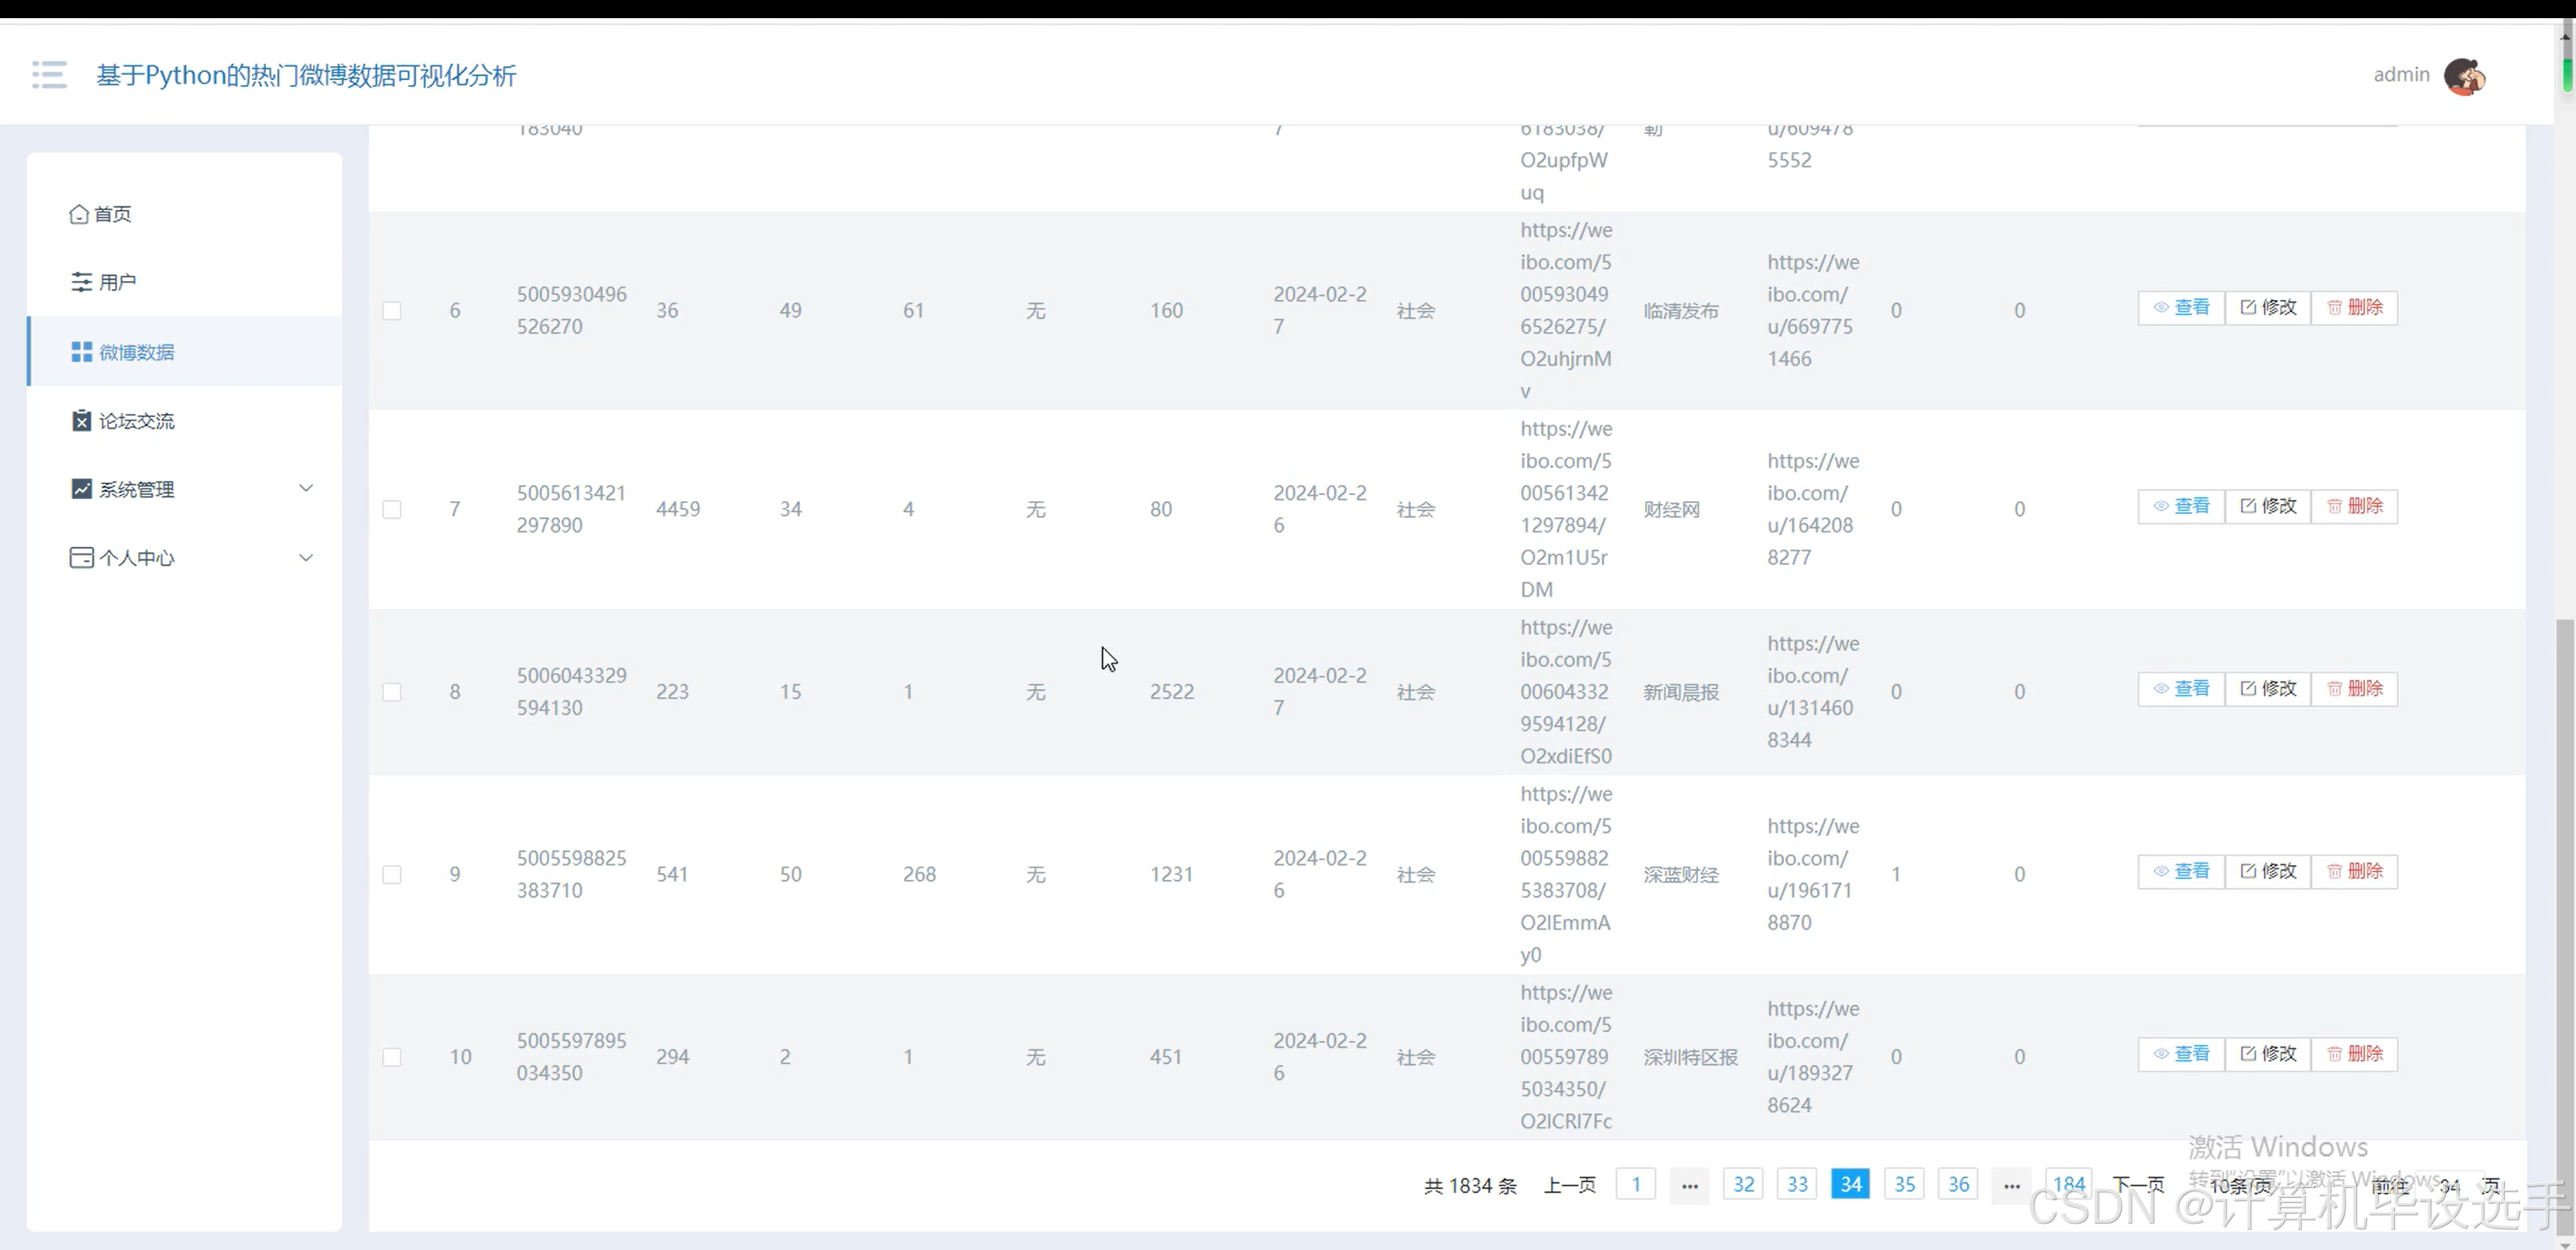This screenshot has width=2576, height=1250.
Task: Check the checkbox for row 6
Action: tap(392, 311)
